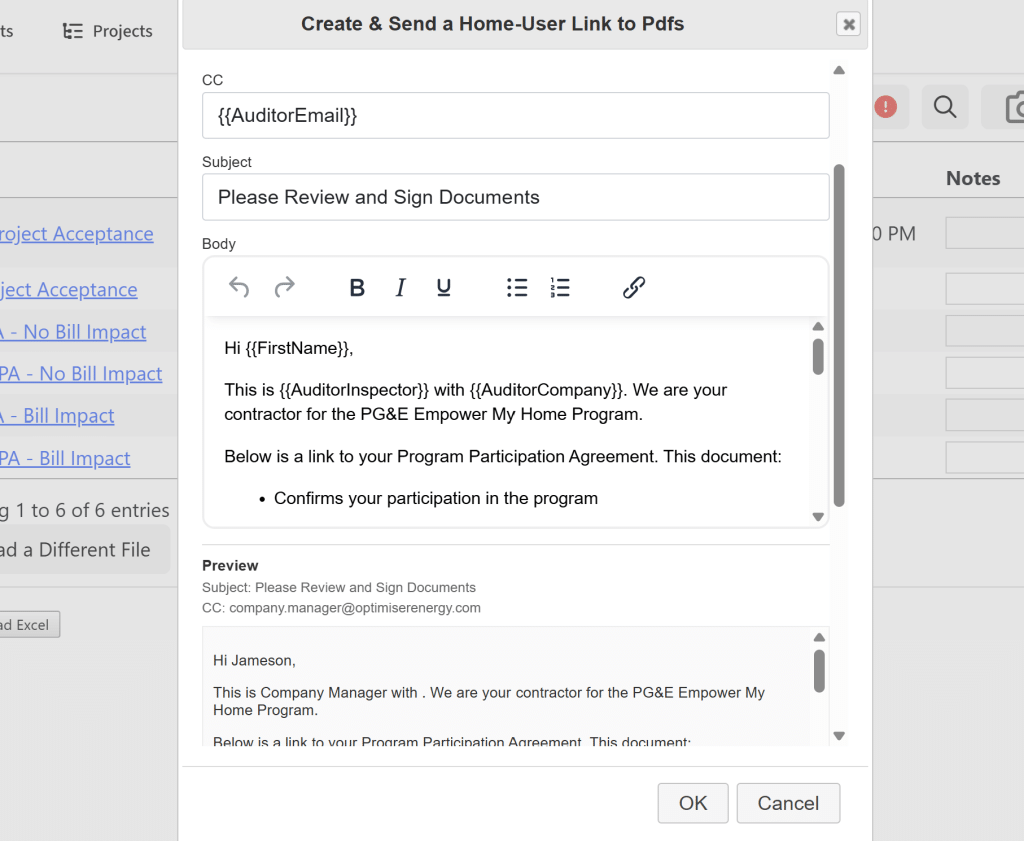Click dialog scroll down arrow

pos(839,736)
